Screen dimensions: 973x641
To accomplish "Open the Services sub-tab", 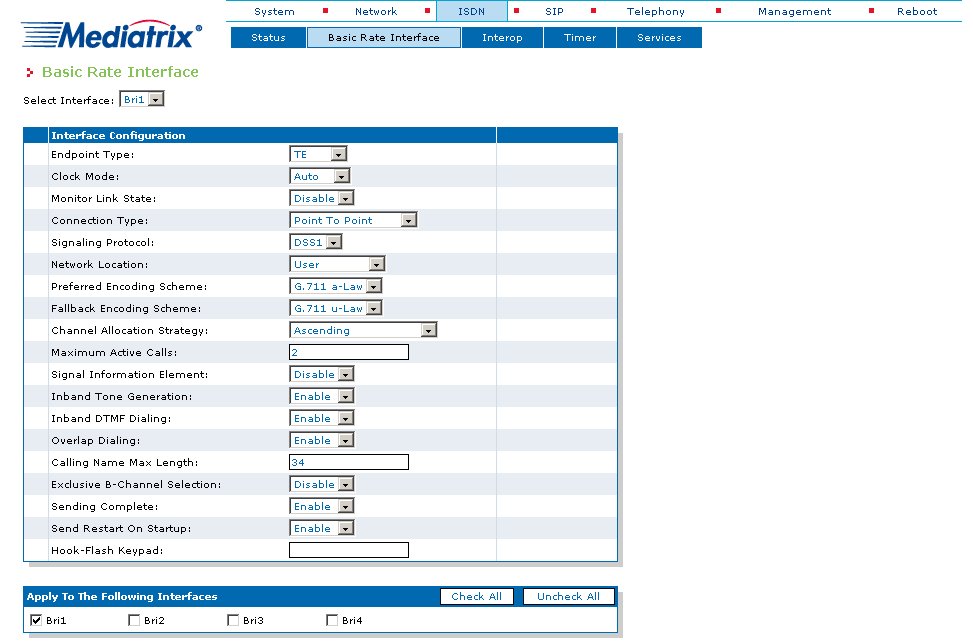I will pyautogui.click(x=659, y=37).
